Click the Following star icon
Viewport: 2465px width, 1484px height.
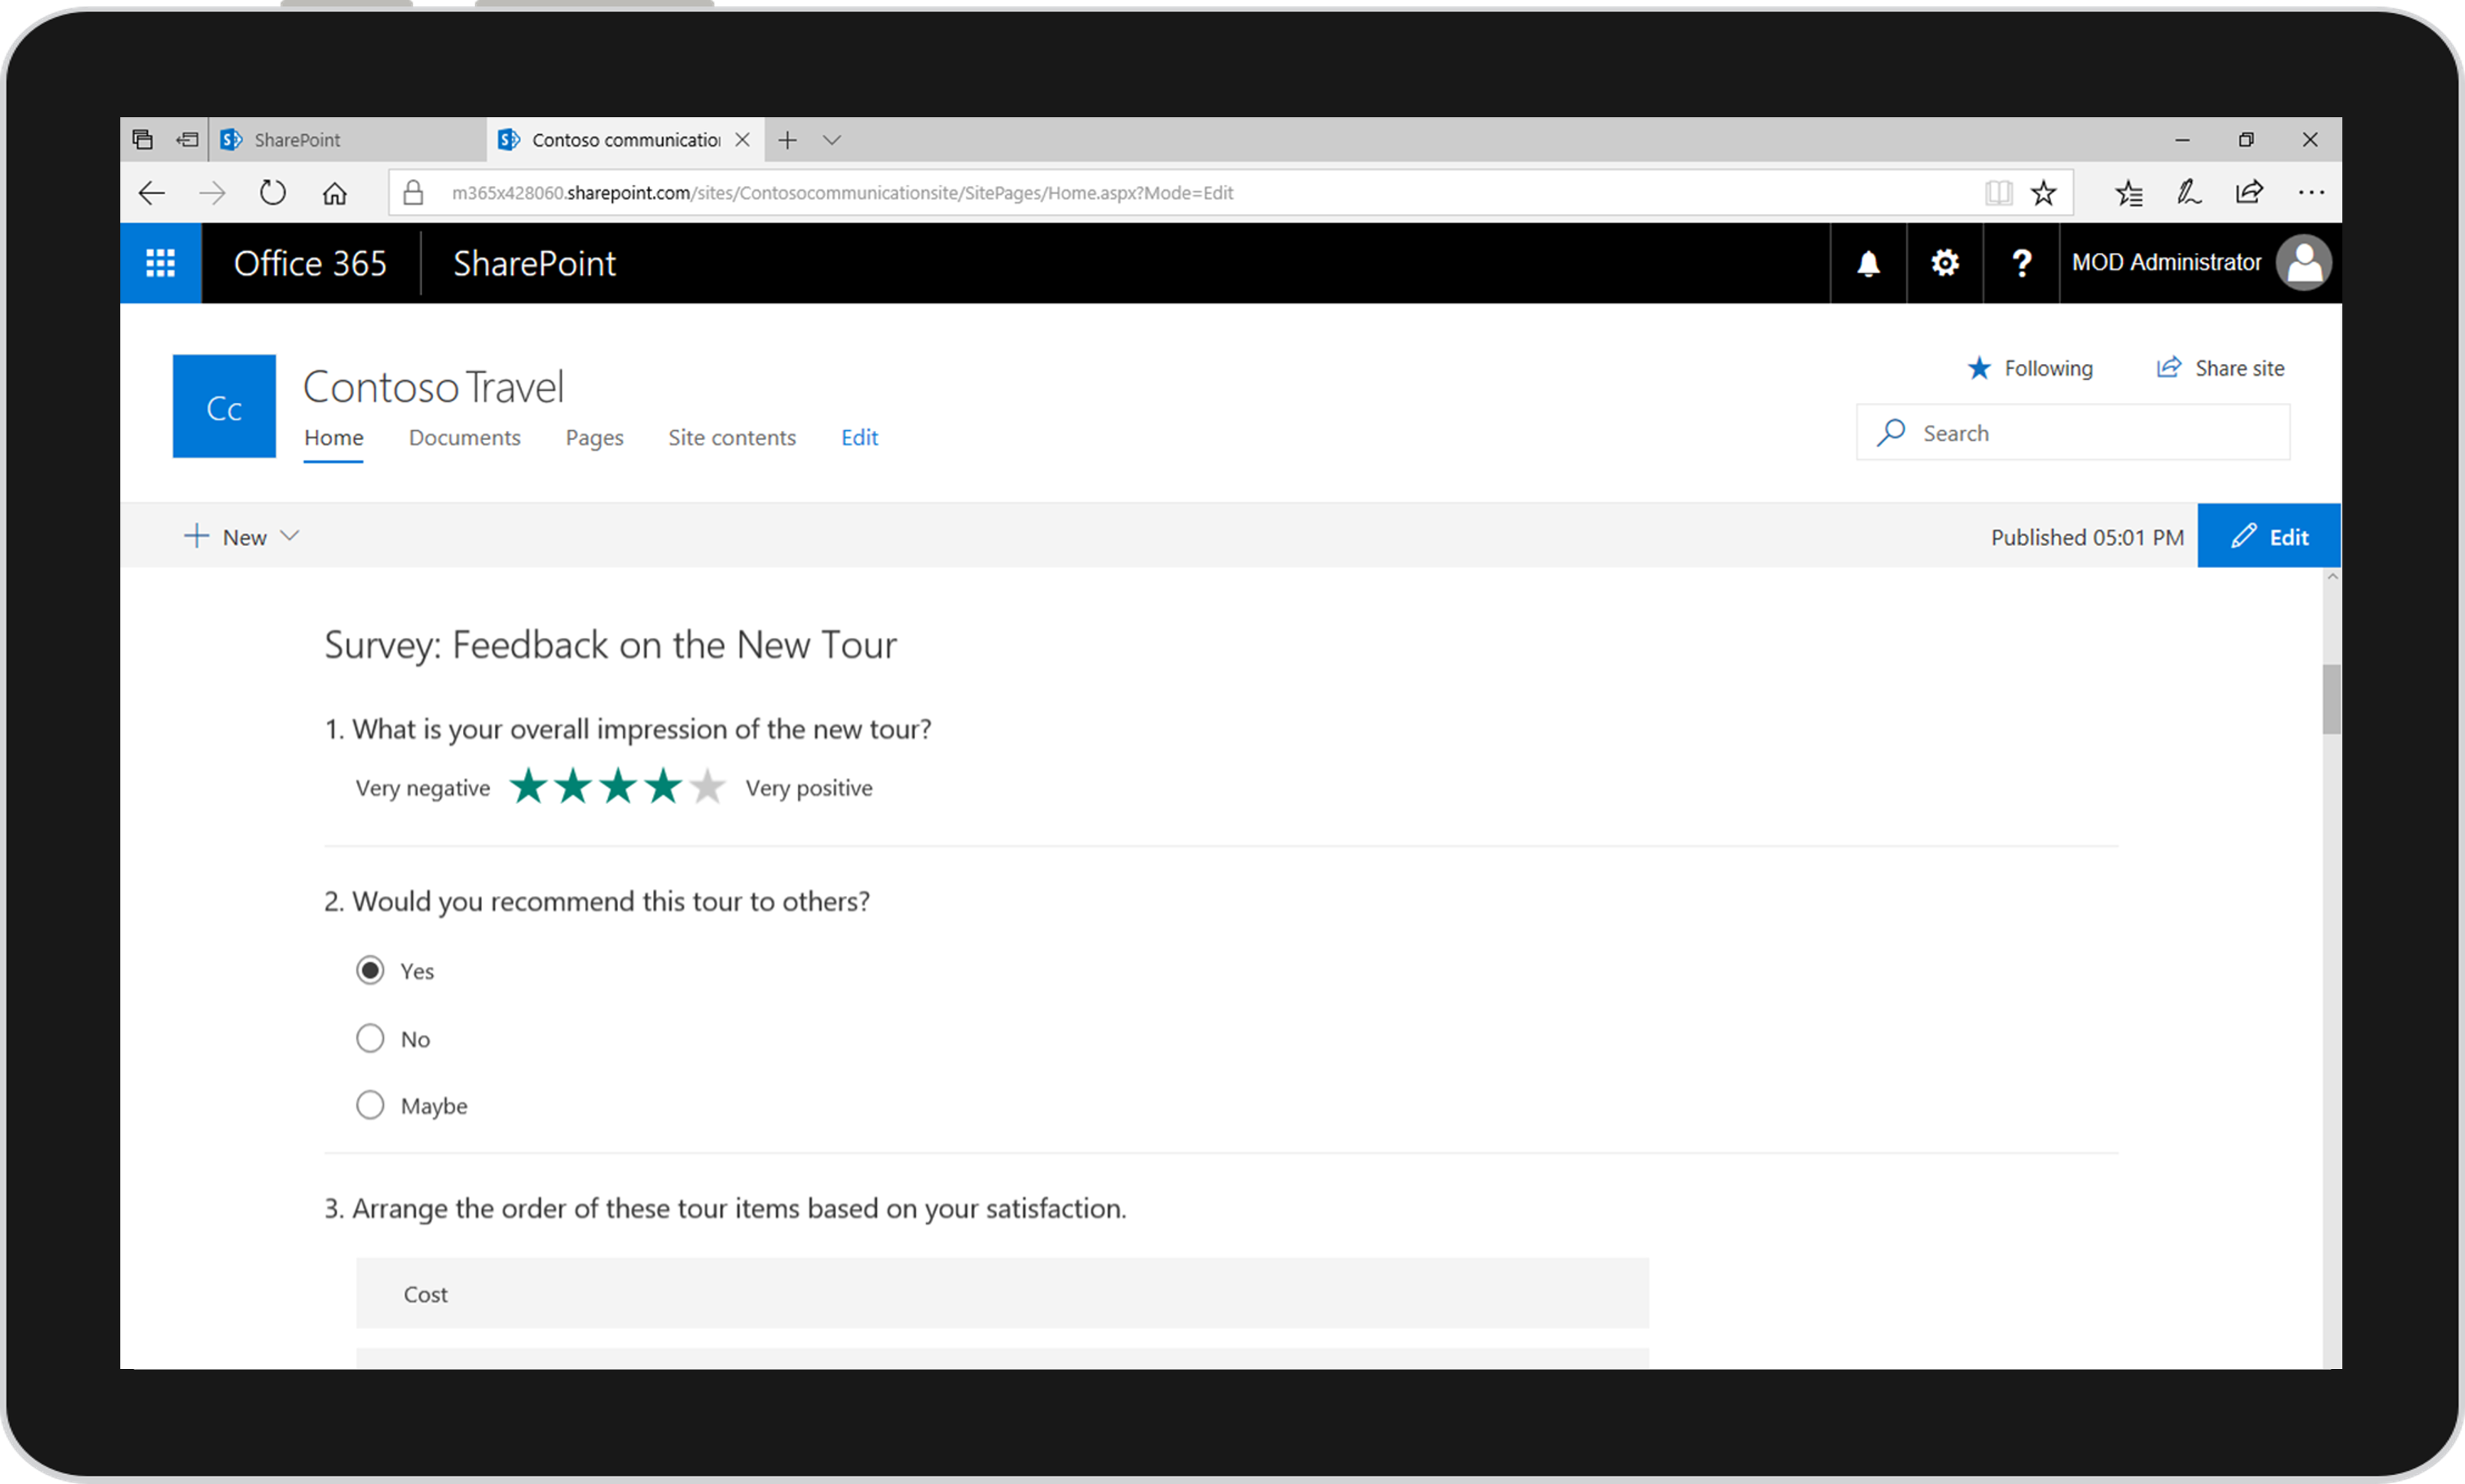(1975, 368)
